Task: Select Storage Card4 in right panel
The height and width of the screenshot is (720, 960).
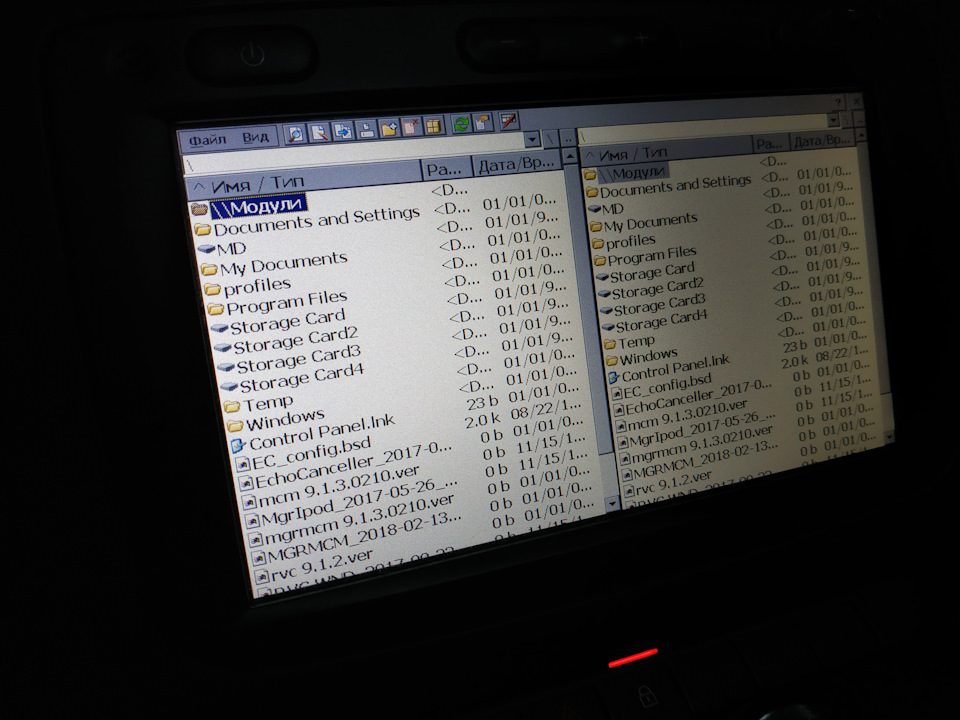Action: [x=661, y=321]
